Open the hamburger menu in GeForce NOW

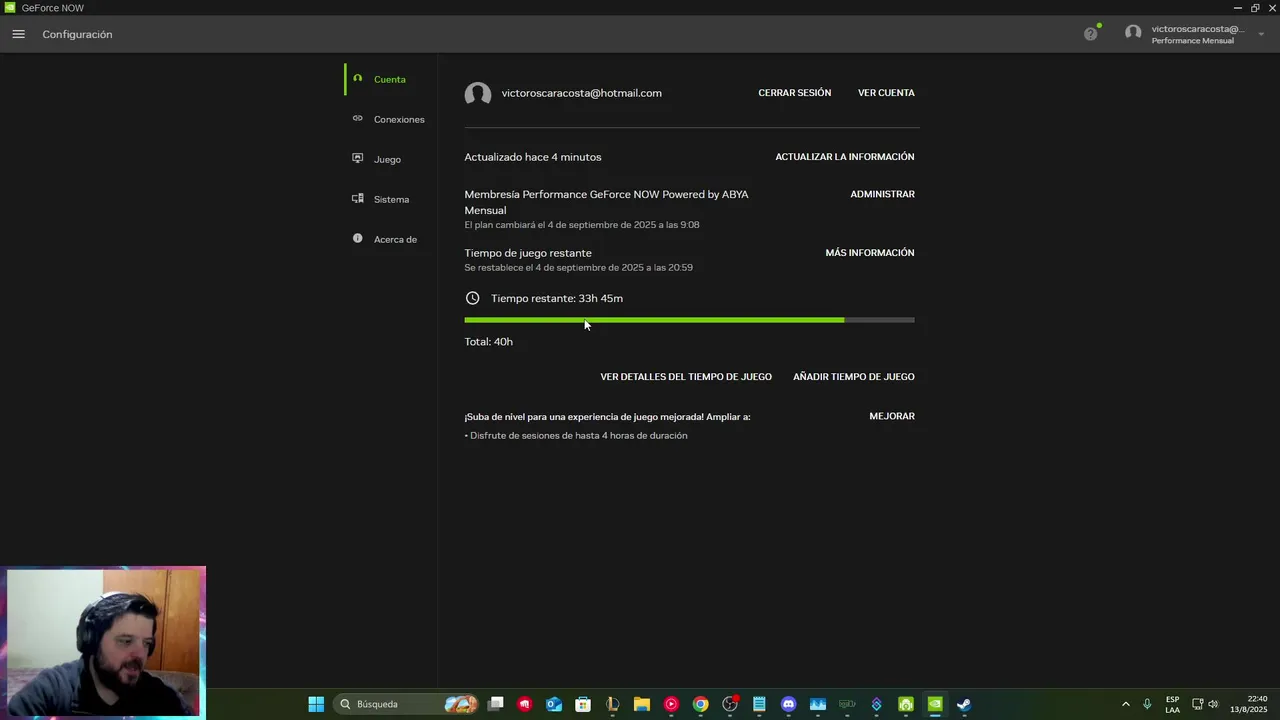[18, 34]
